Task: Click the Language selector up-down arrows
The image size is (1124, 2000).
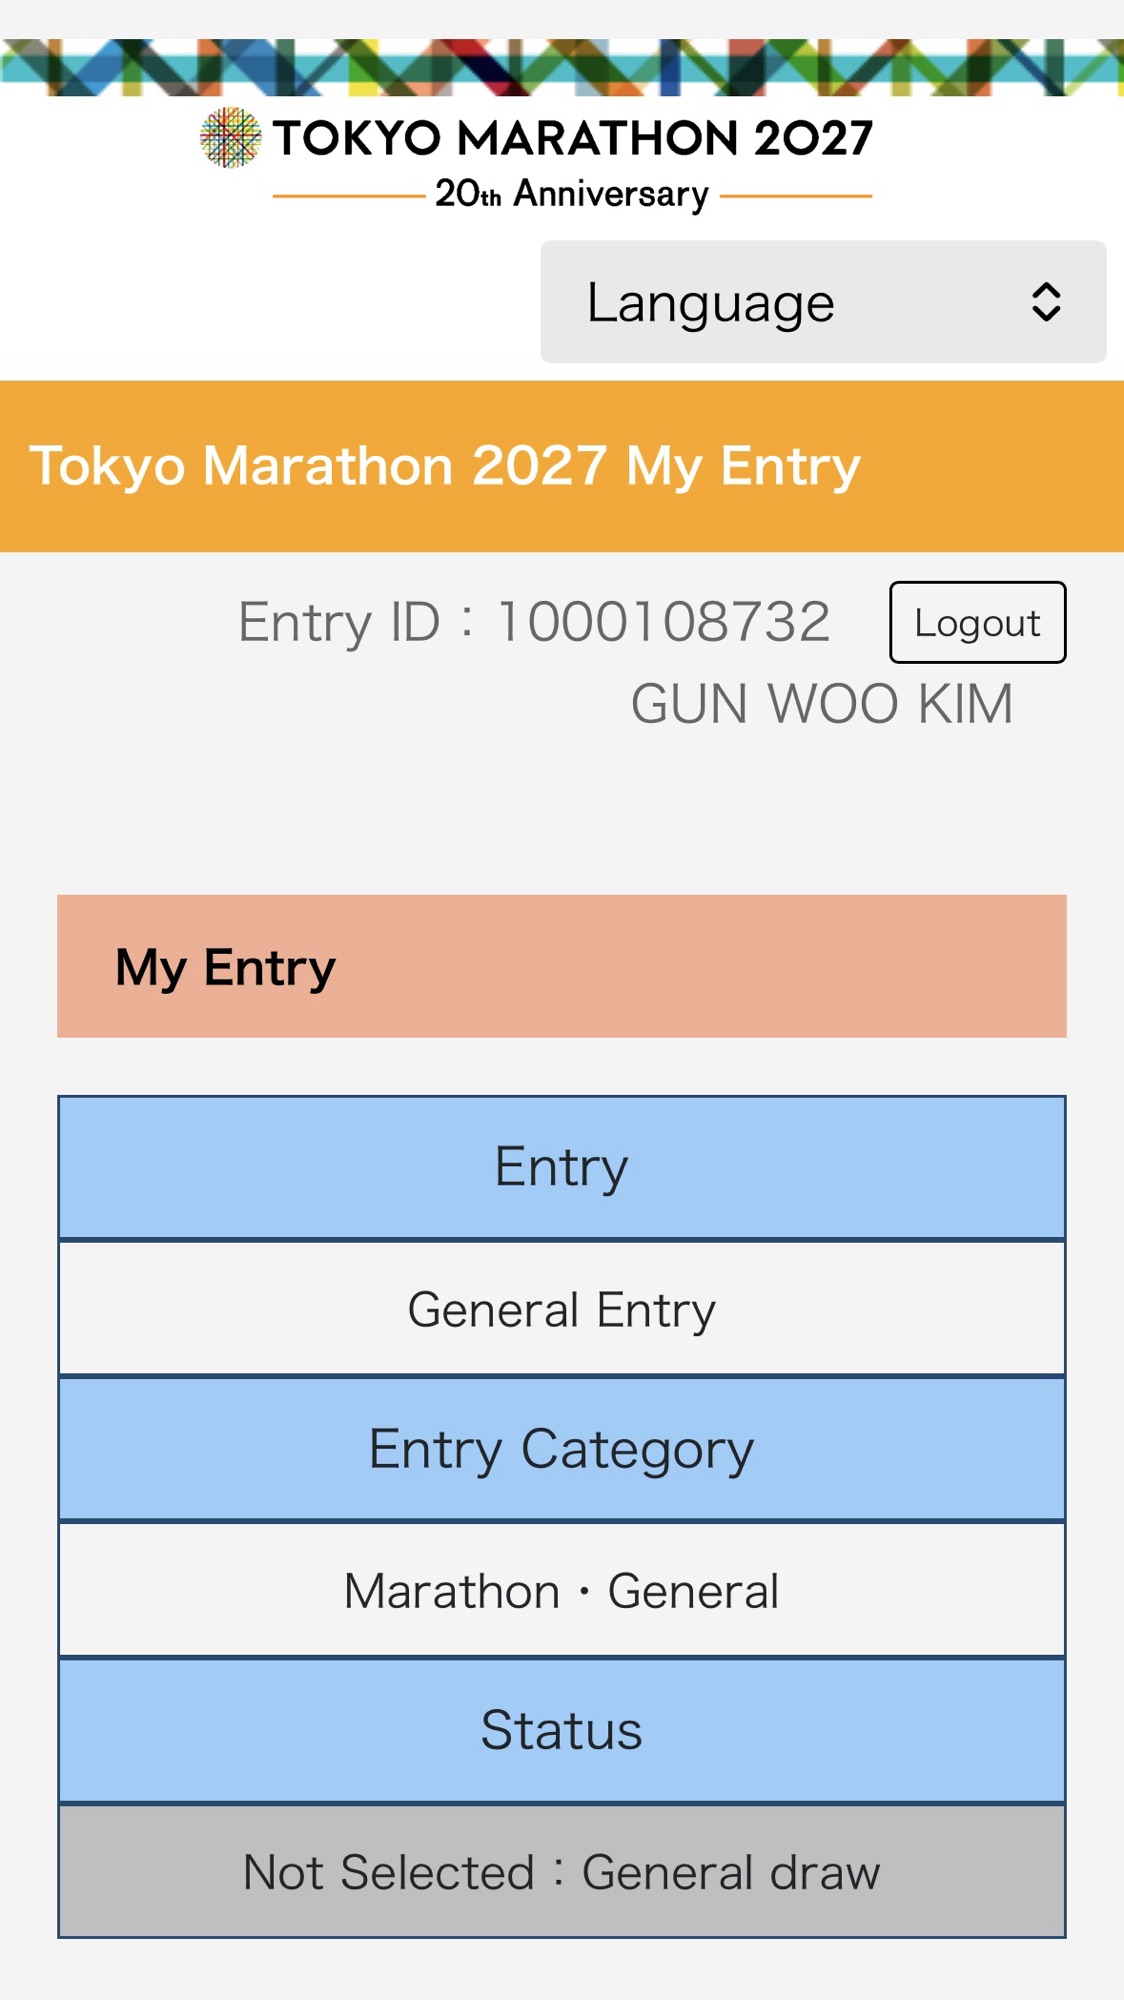Action: coord(1045,302)
